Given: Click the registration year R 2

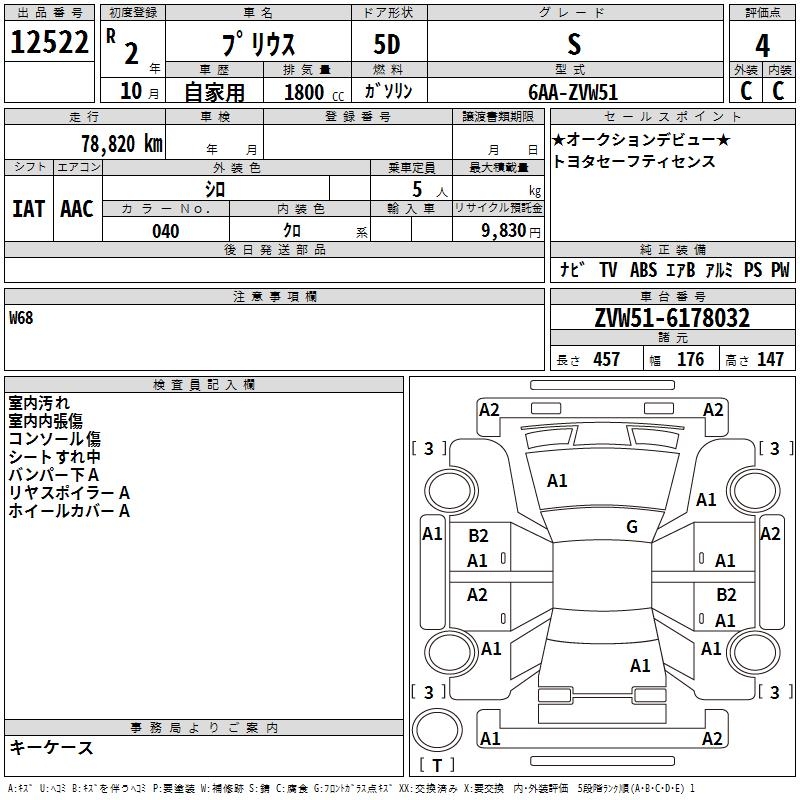Looking at the screenshot, I should point(122,47).
